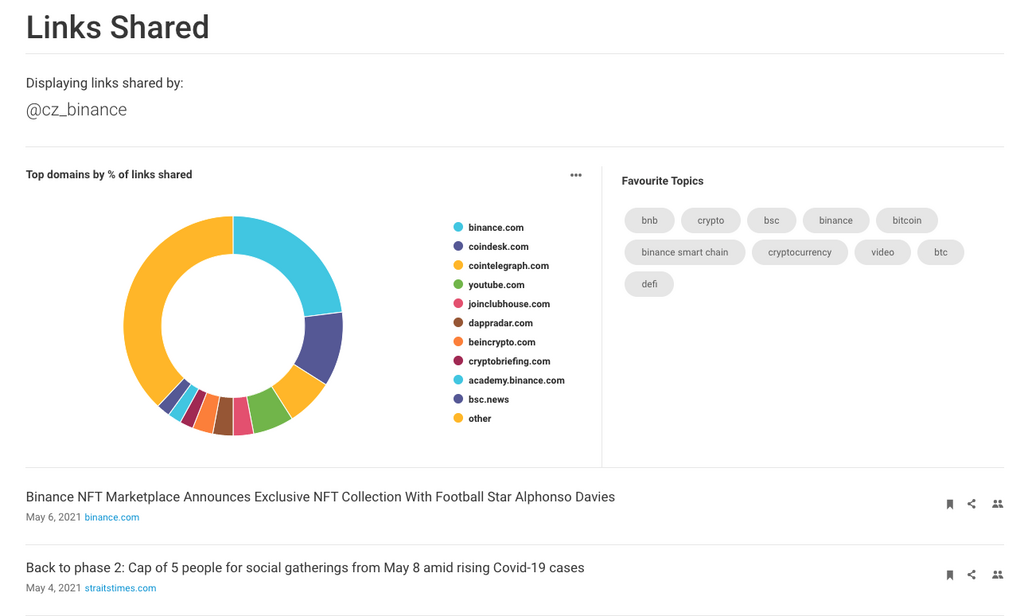The image size is (1024, 616).
Task: Share the Alphonso Davies NFT article
Action: [x=972, y=504]
